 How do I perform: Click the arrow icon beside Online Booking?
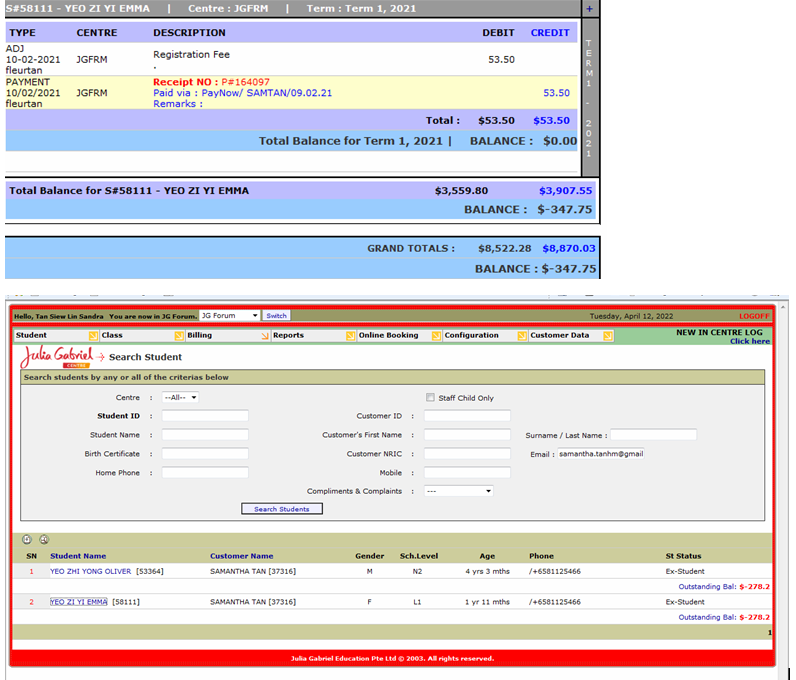click(x=436, y=336)
